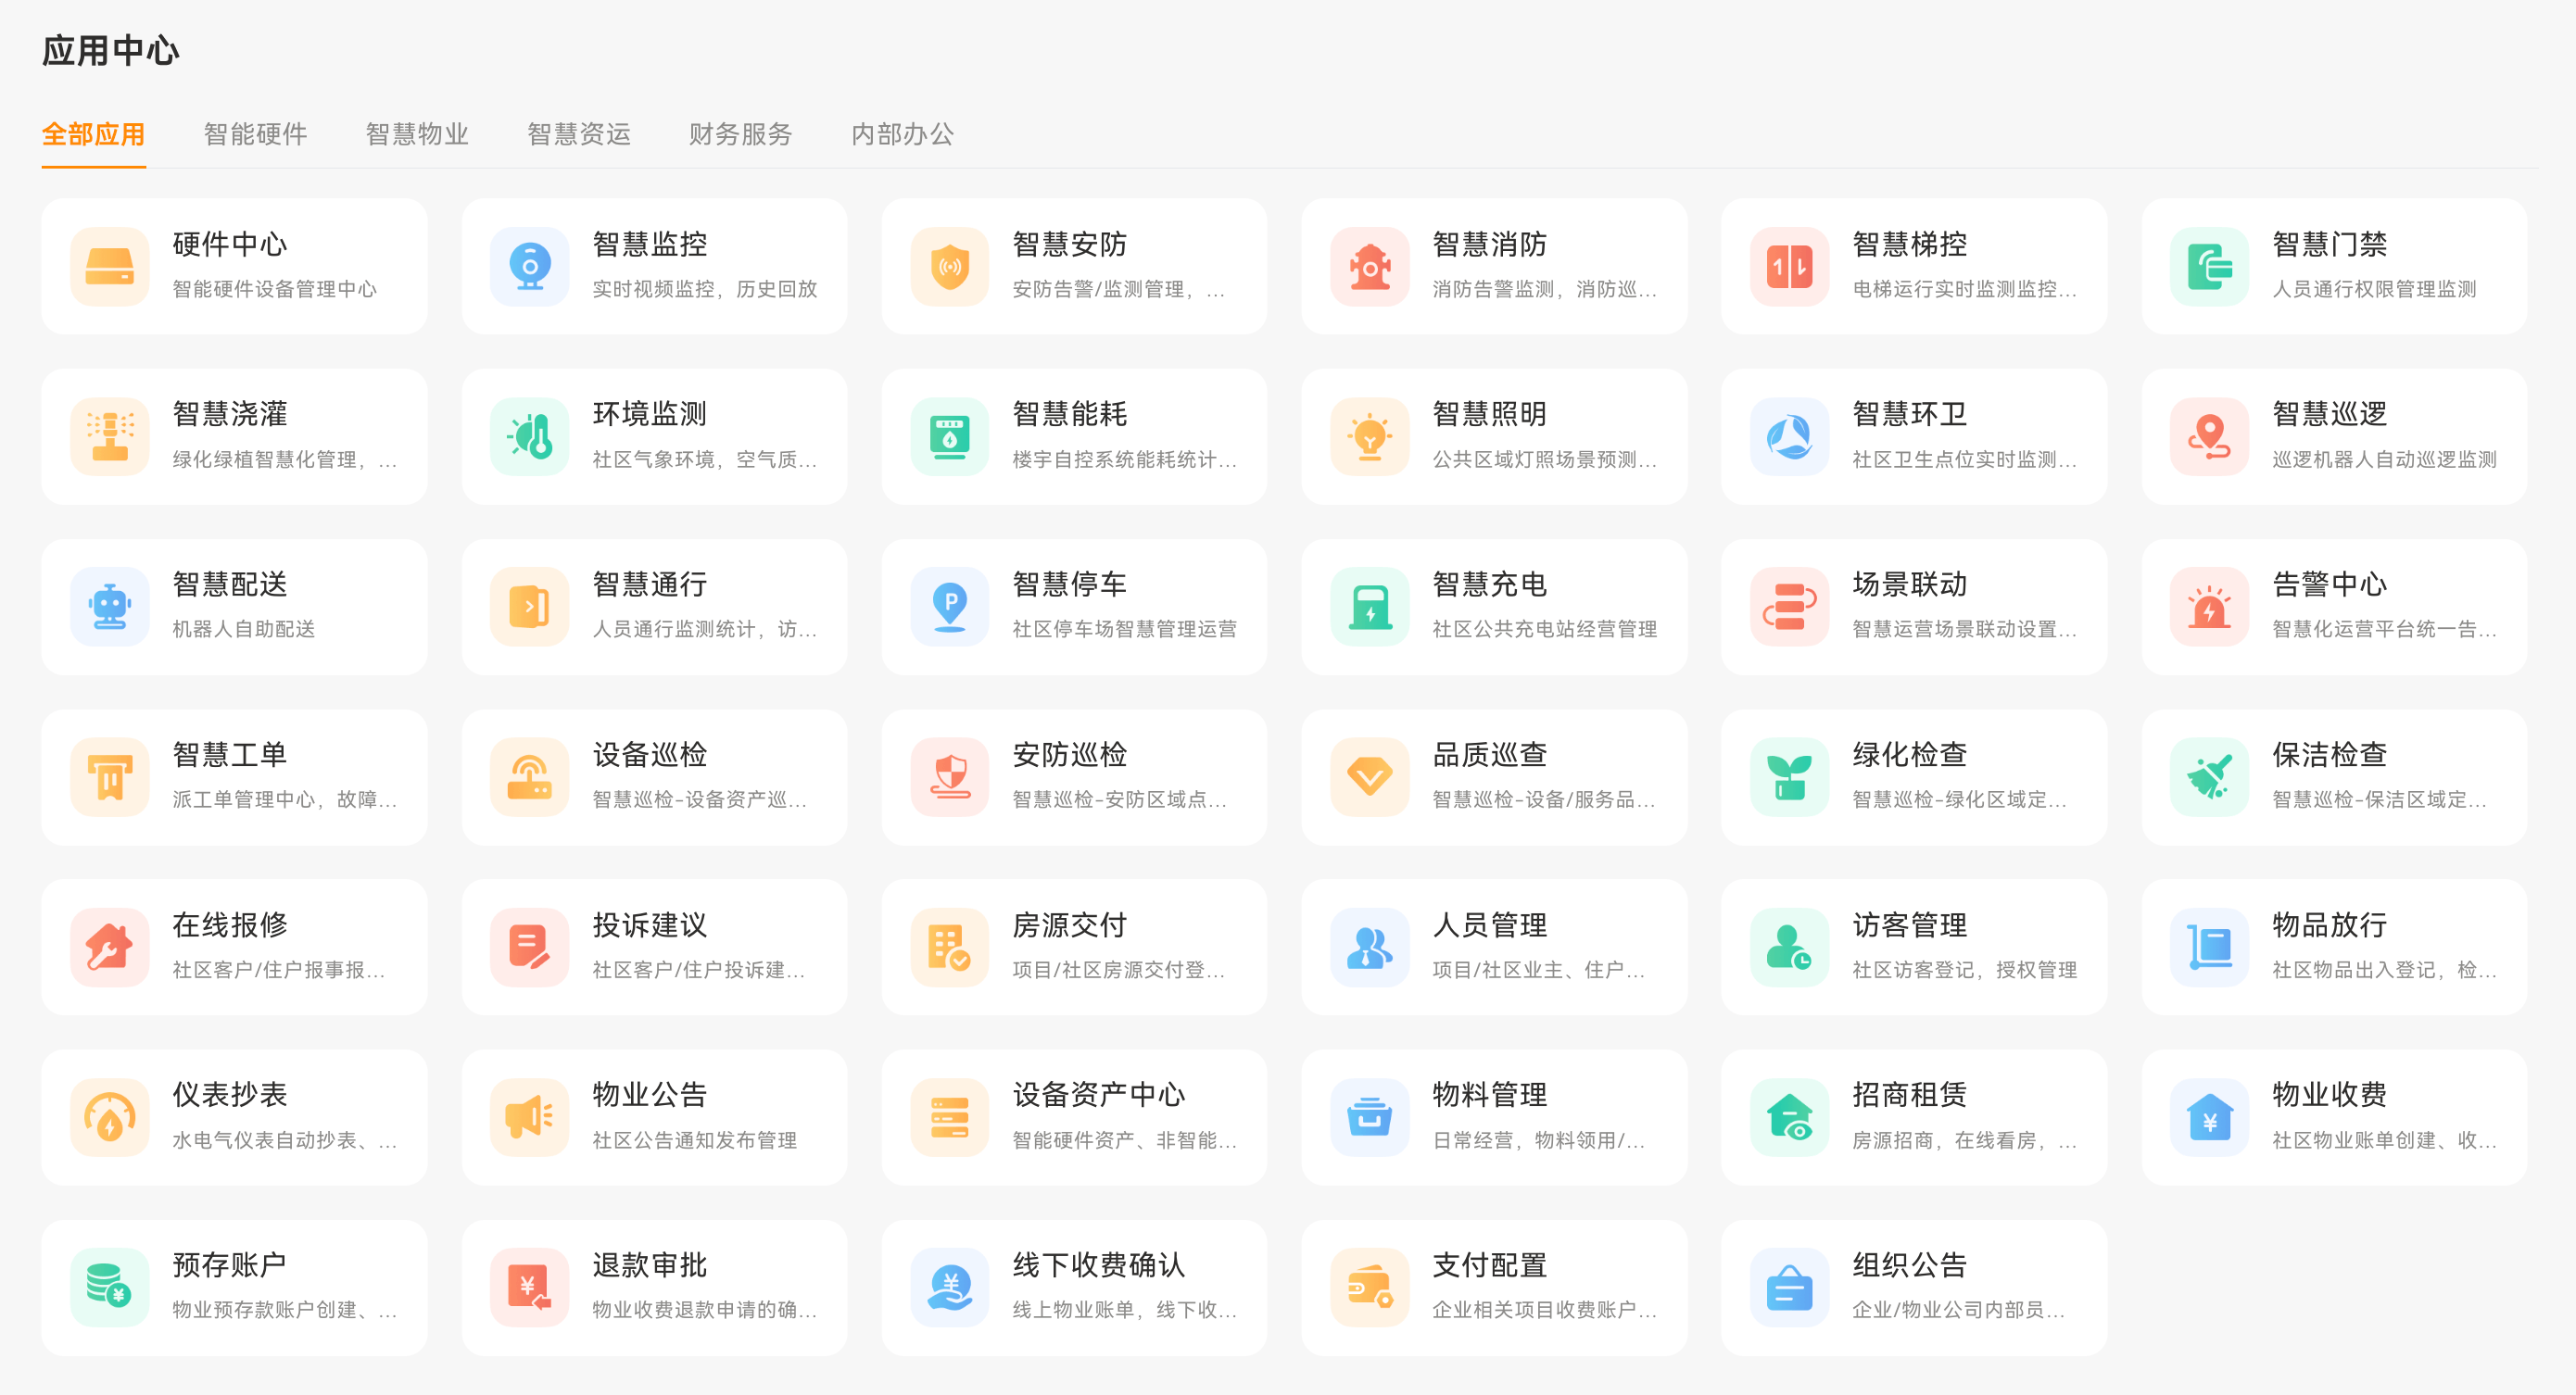Click the 安防巡检 shield icon
Viewport: 2576px width, 1395px height.
coord(950,777)
